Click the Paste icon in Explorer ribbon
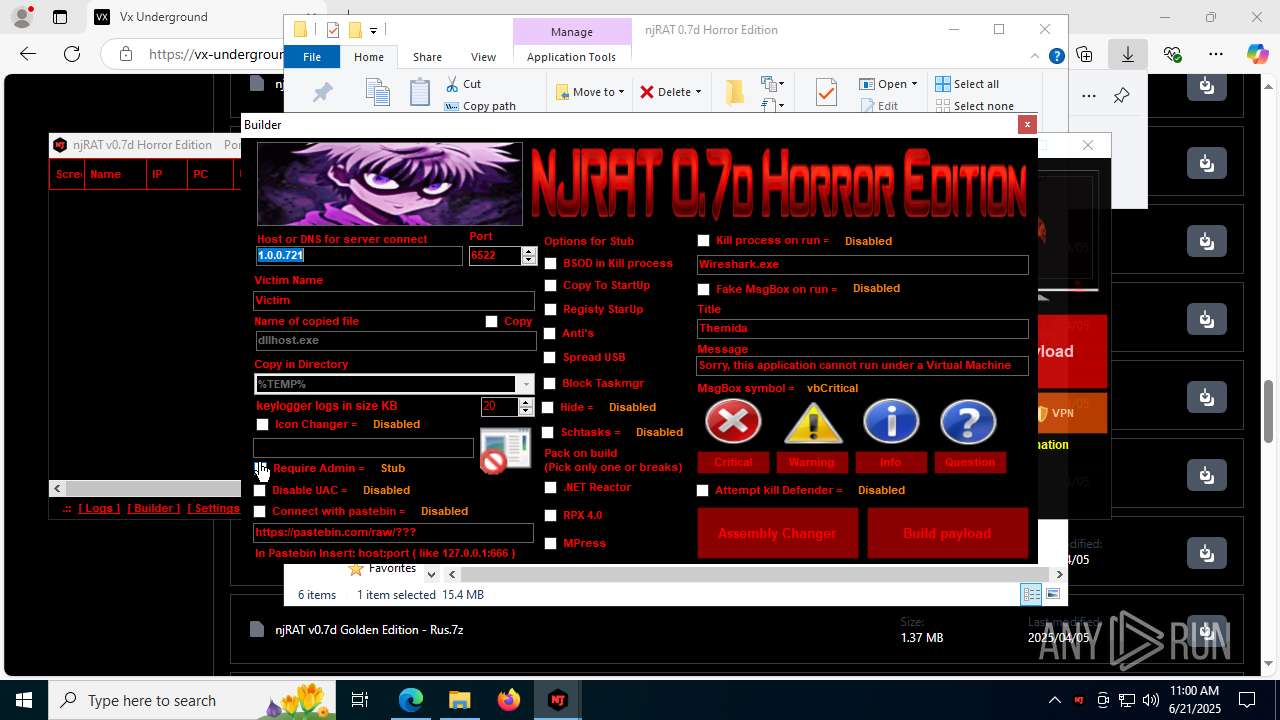This screenshot has height=720, width=1280. 420,93
